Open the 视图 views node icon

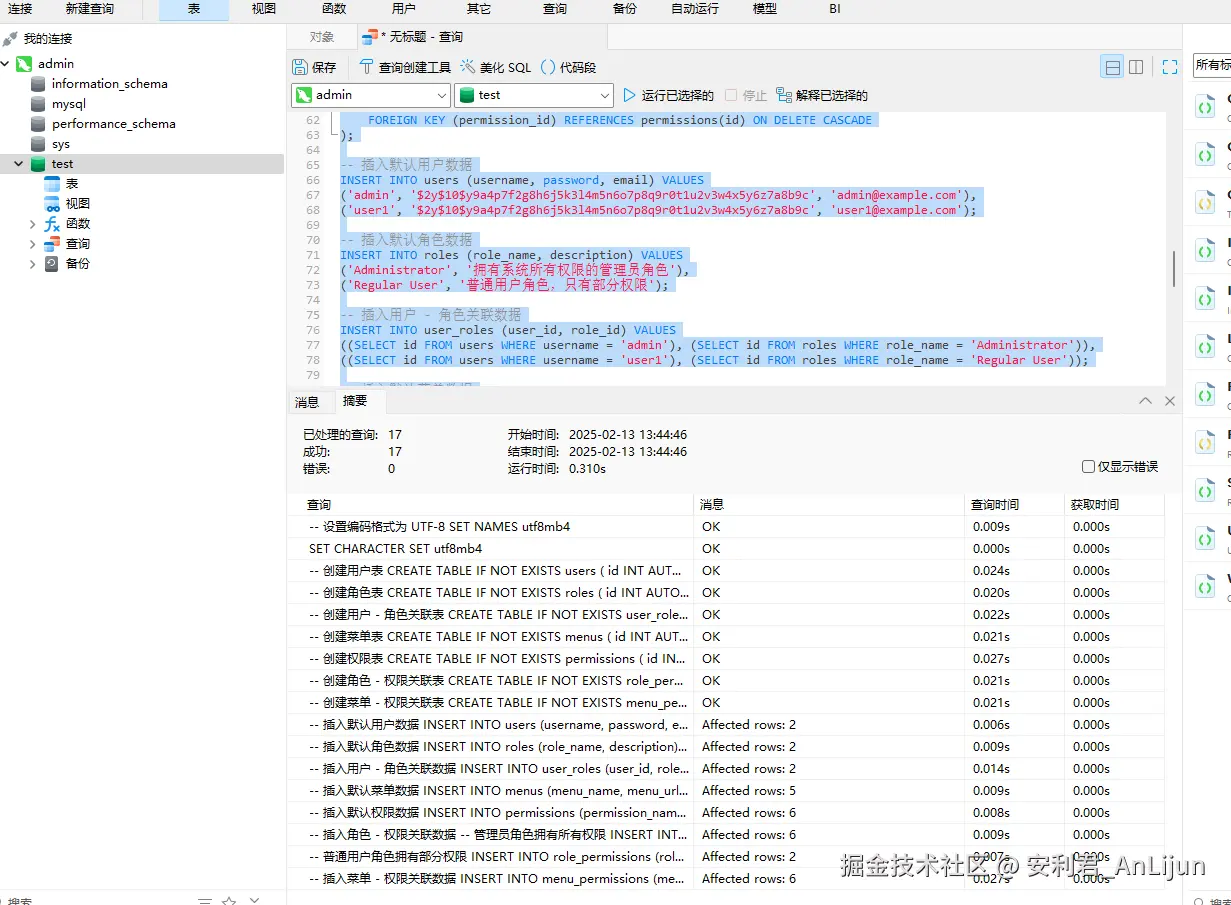pyautogui.click(x=52, y=204)
